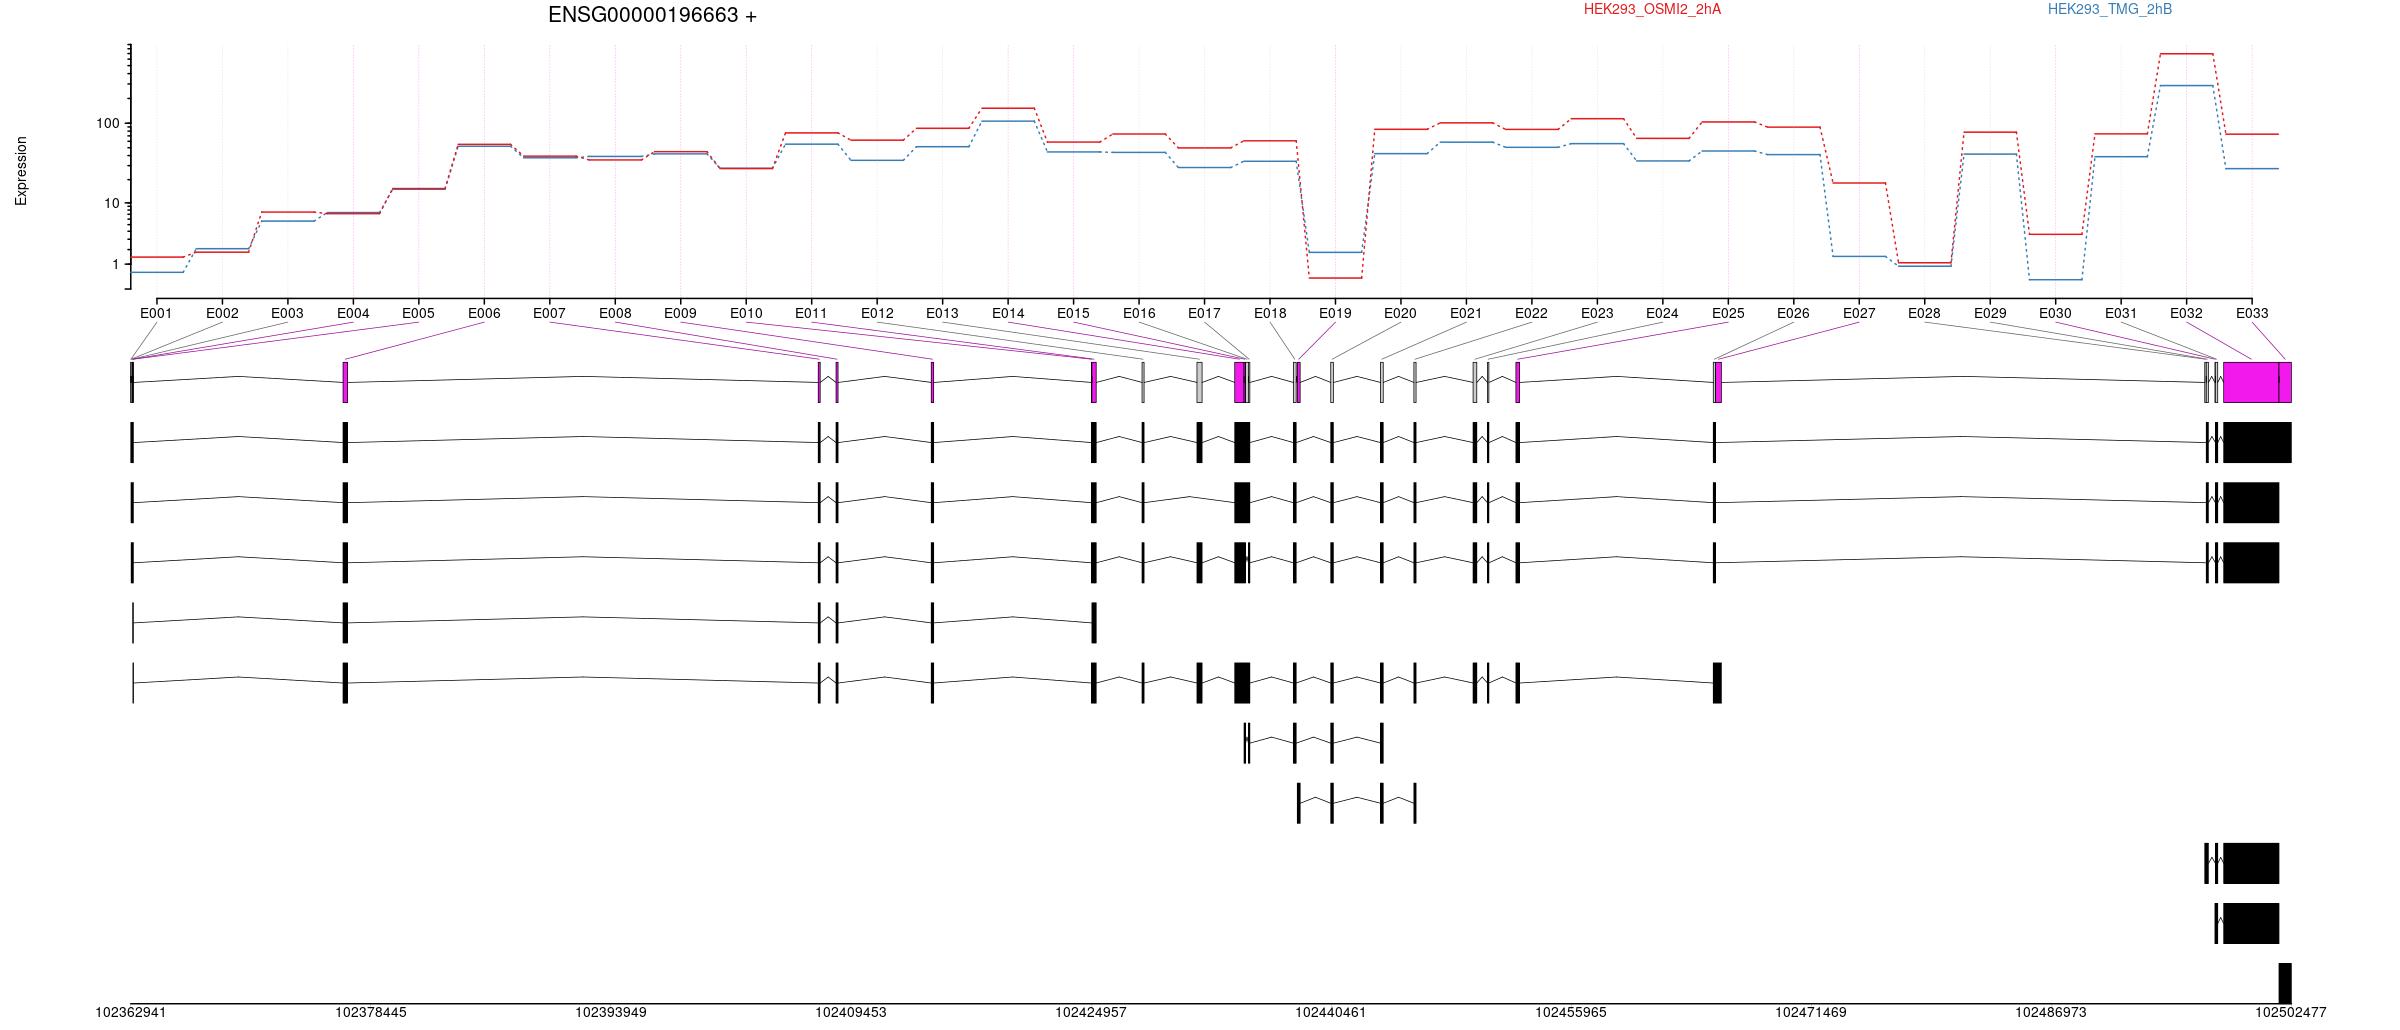Click exon label E033
The width and height of the screenshot is (2400, 1030).
[x=2252, y=313]
